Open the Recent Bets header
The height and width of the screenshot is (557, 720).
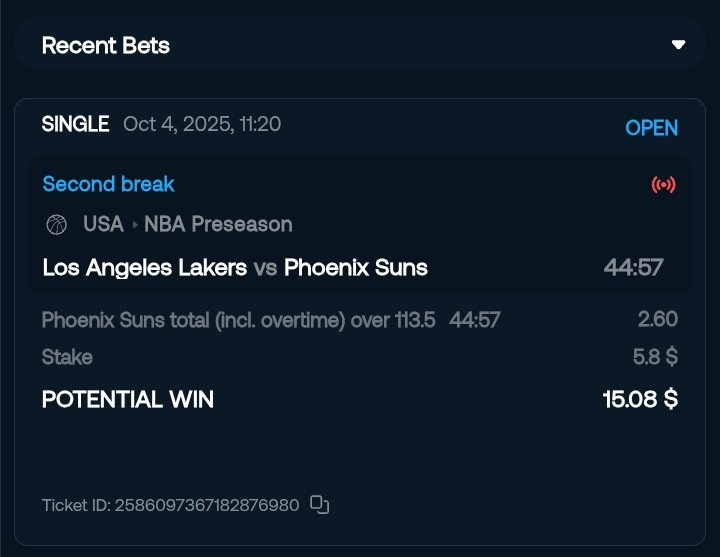[x=105, y=45]
